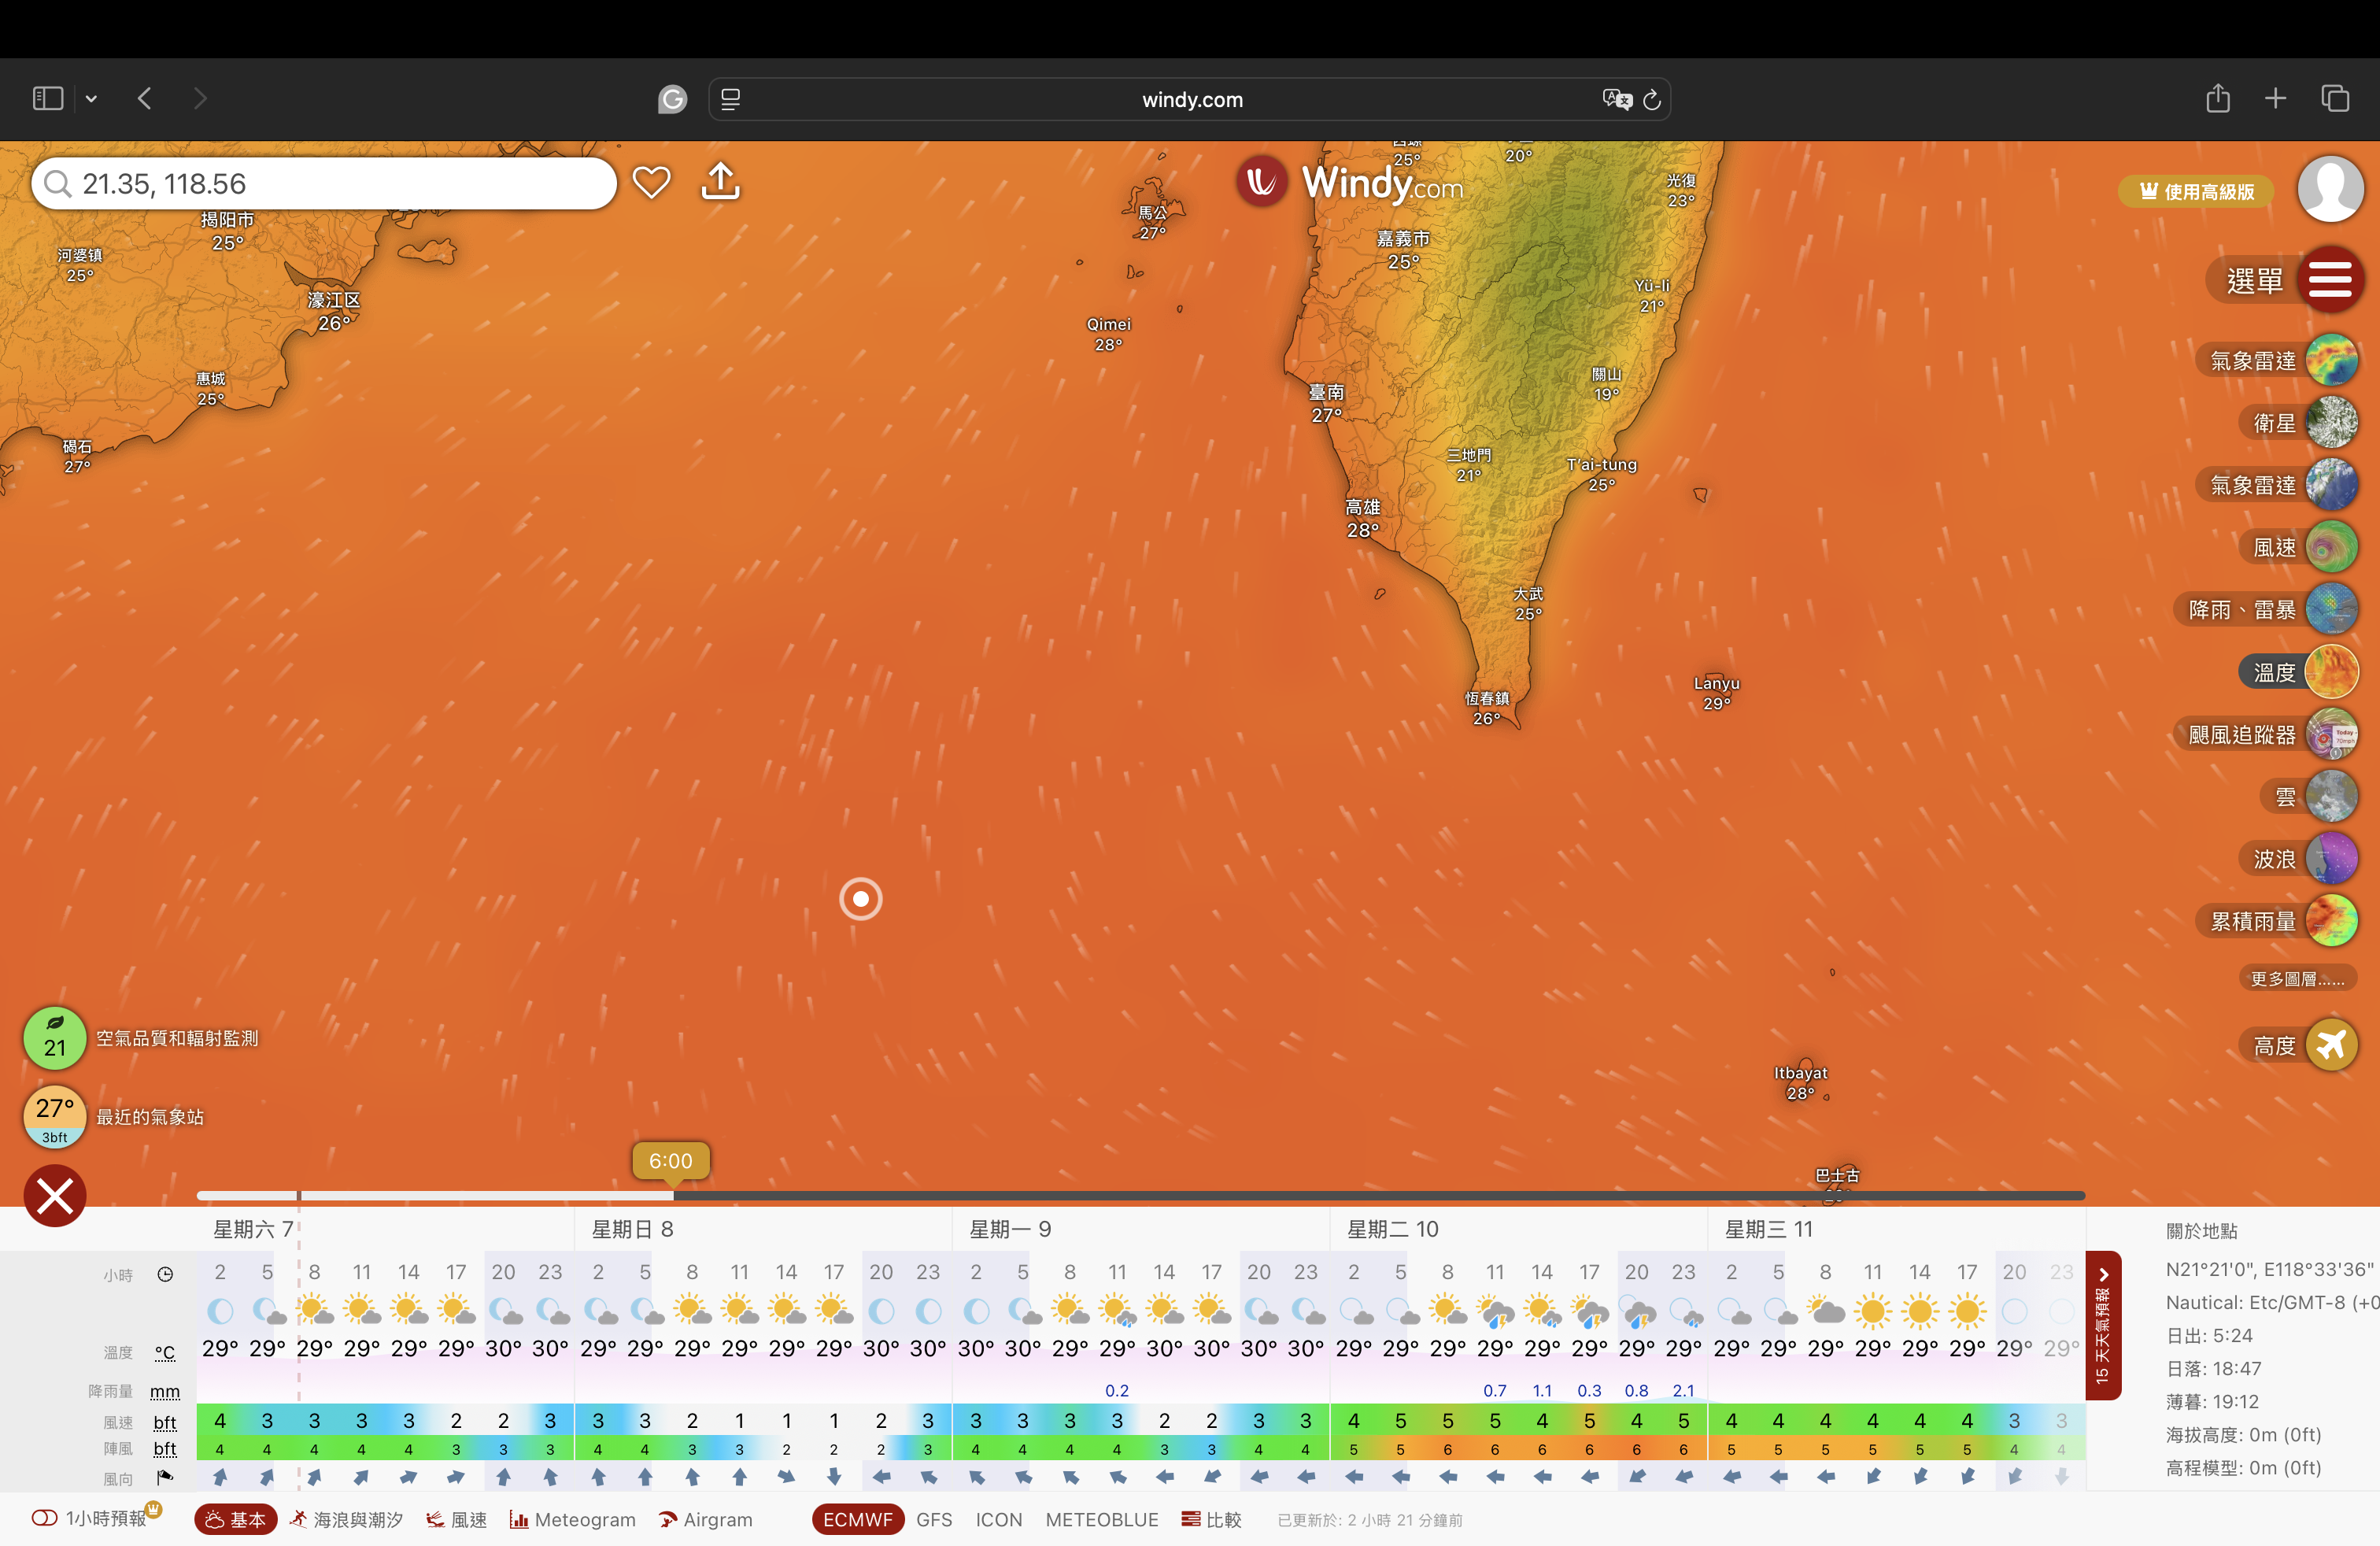This screenshot has height=1546, width=2380.
Task: Open the hurricane tracker layer
Action: pos(2331,735)
